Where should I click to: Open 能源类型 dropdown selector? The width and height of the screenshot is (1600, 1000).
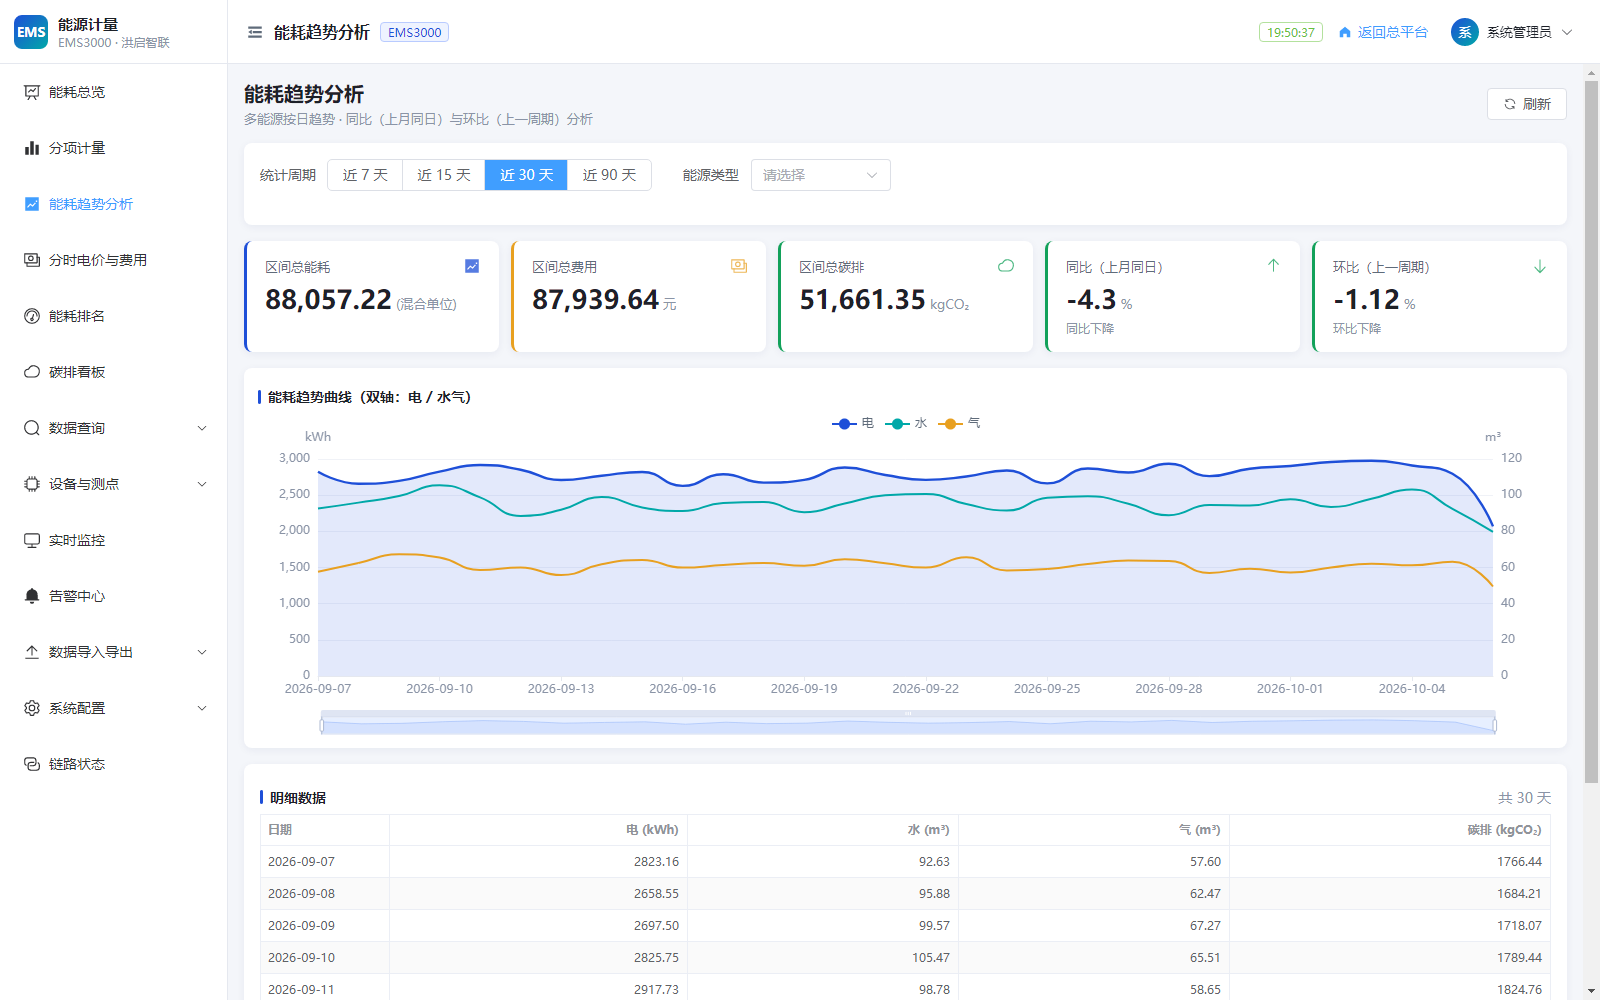pos(820,175)
